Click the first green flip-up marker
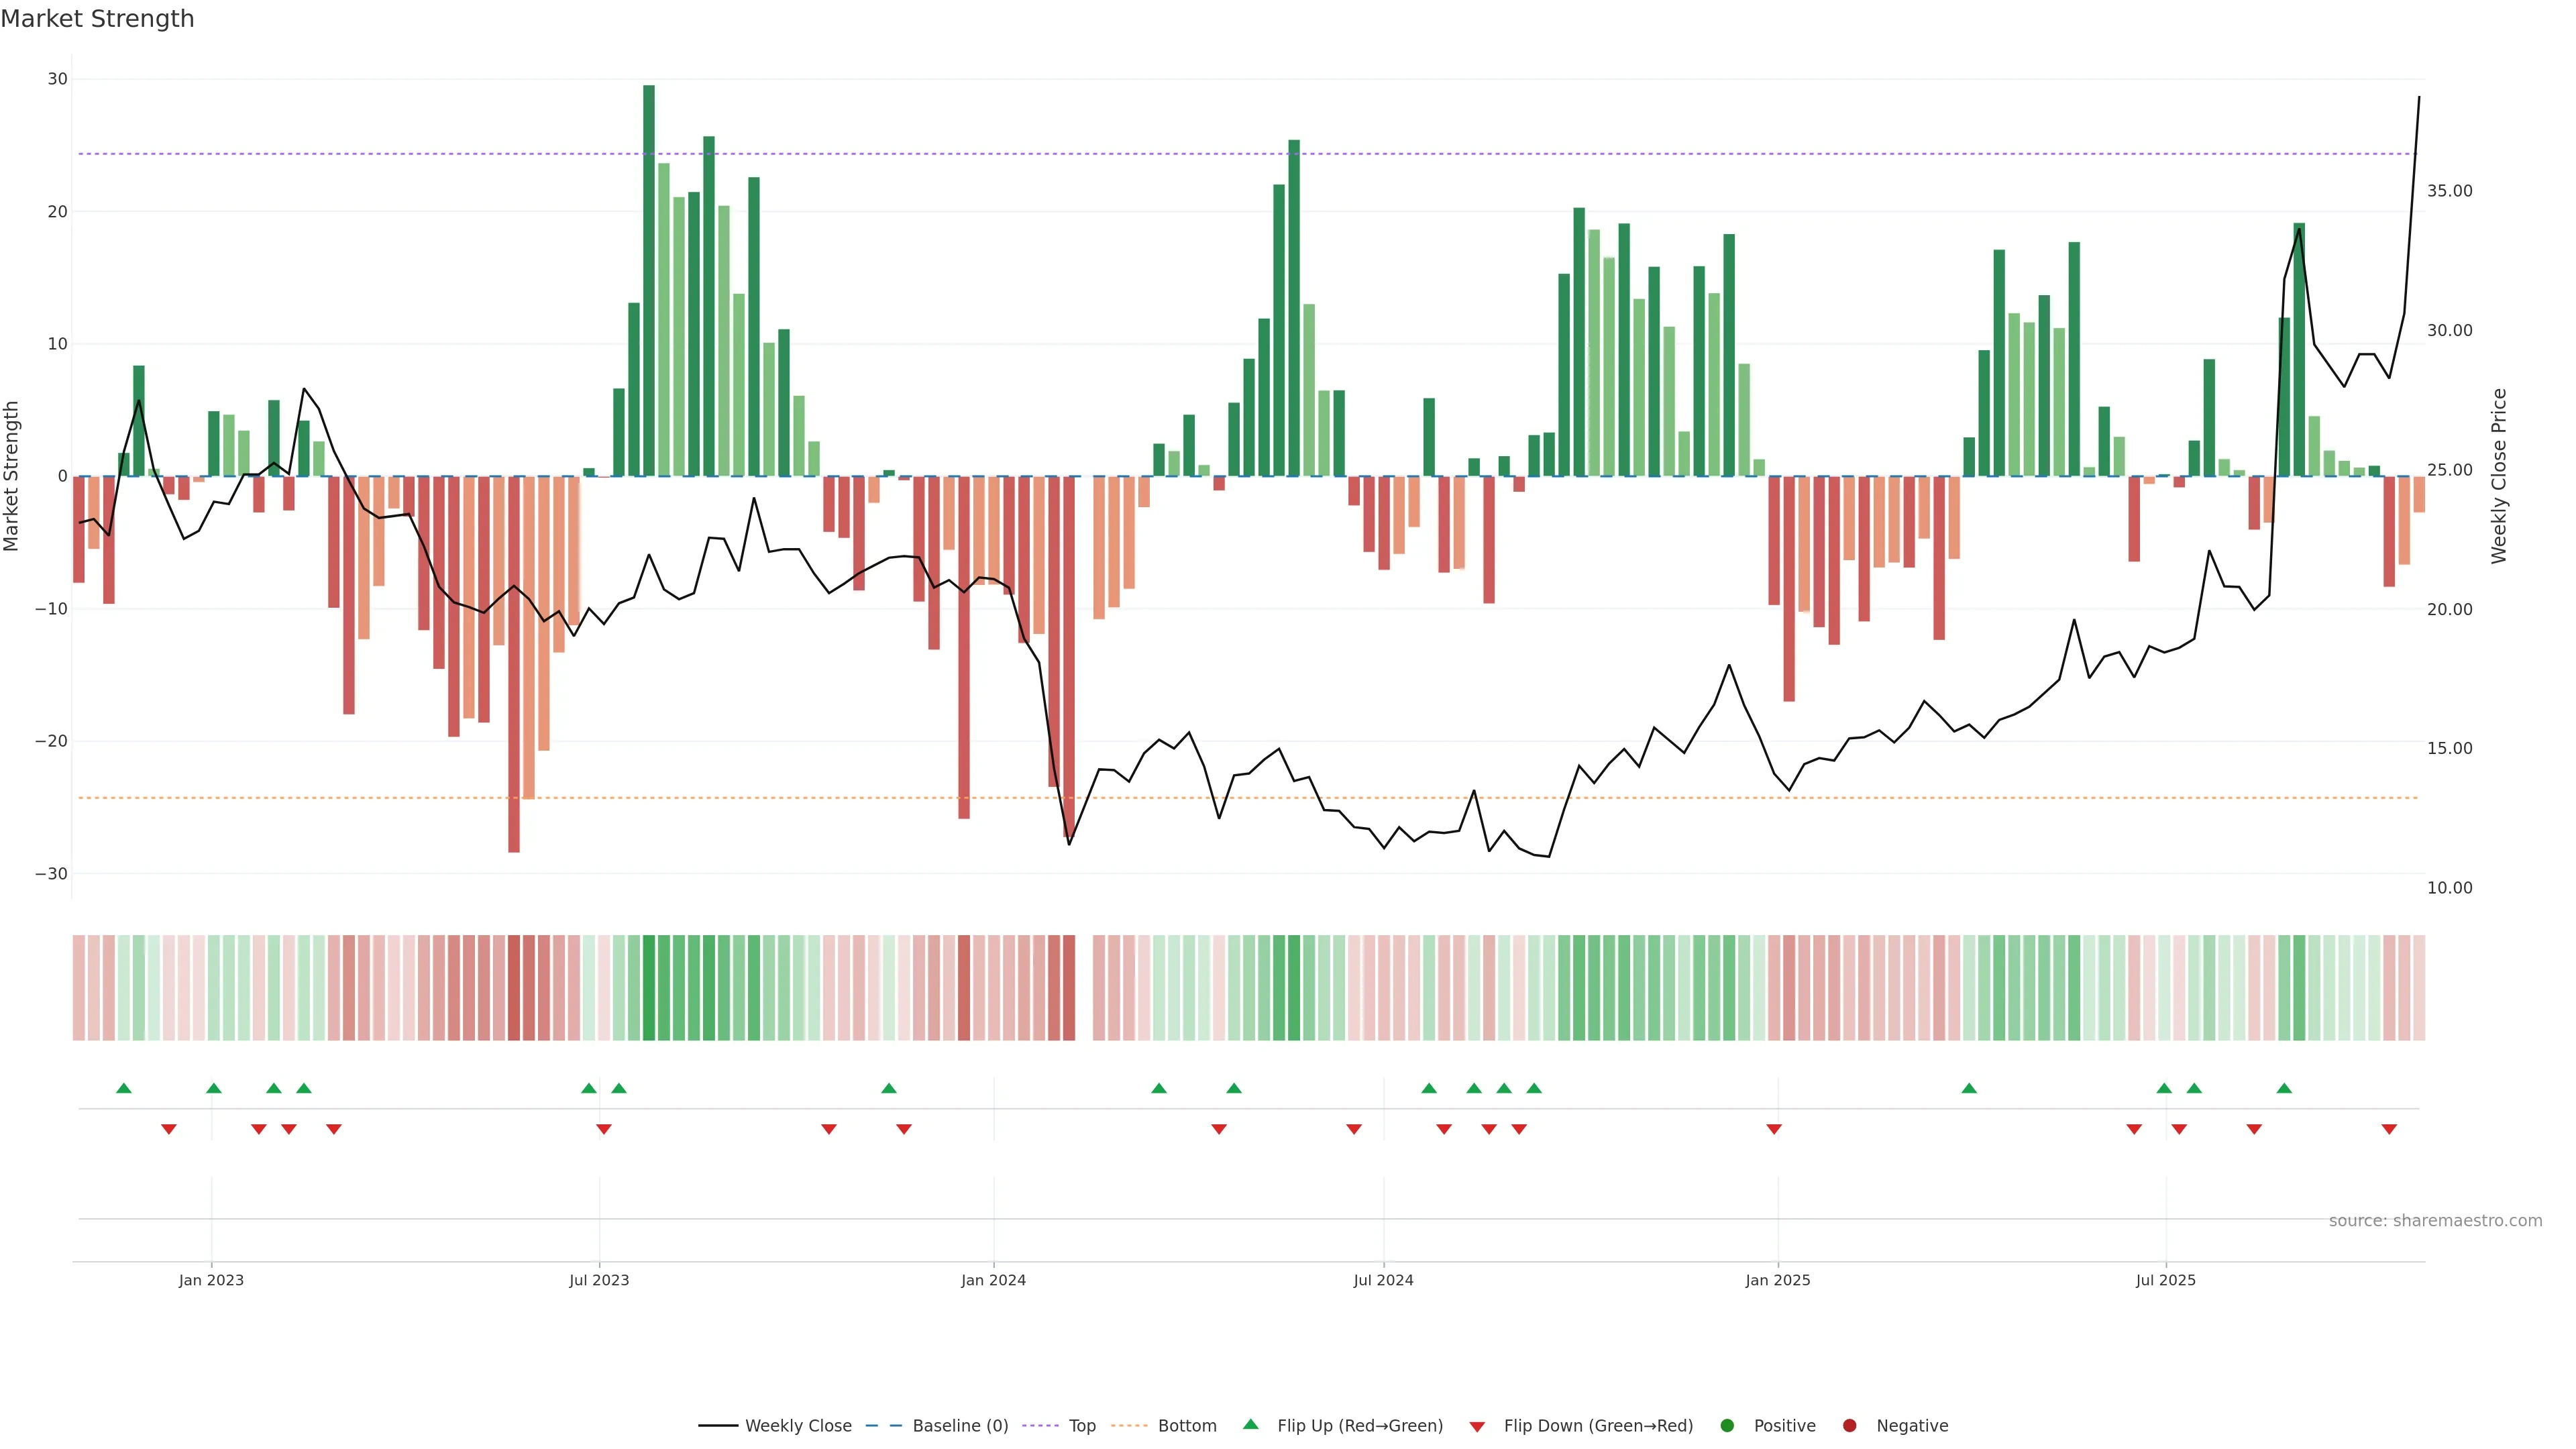The image size is (2576, 1449). 124,1088
